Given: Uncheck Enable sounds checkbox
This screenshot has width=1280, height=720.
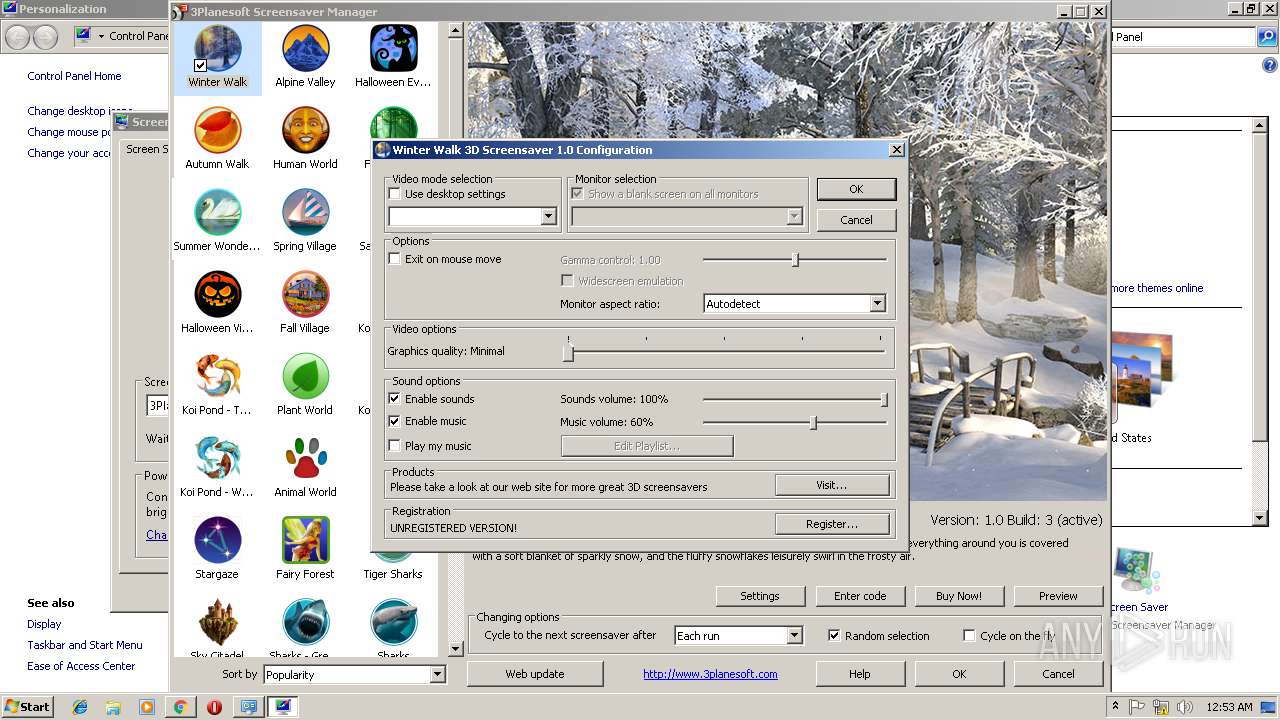Looking at the screenshot, I should pyautogui.click(x=395, y=399).
